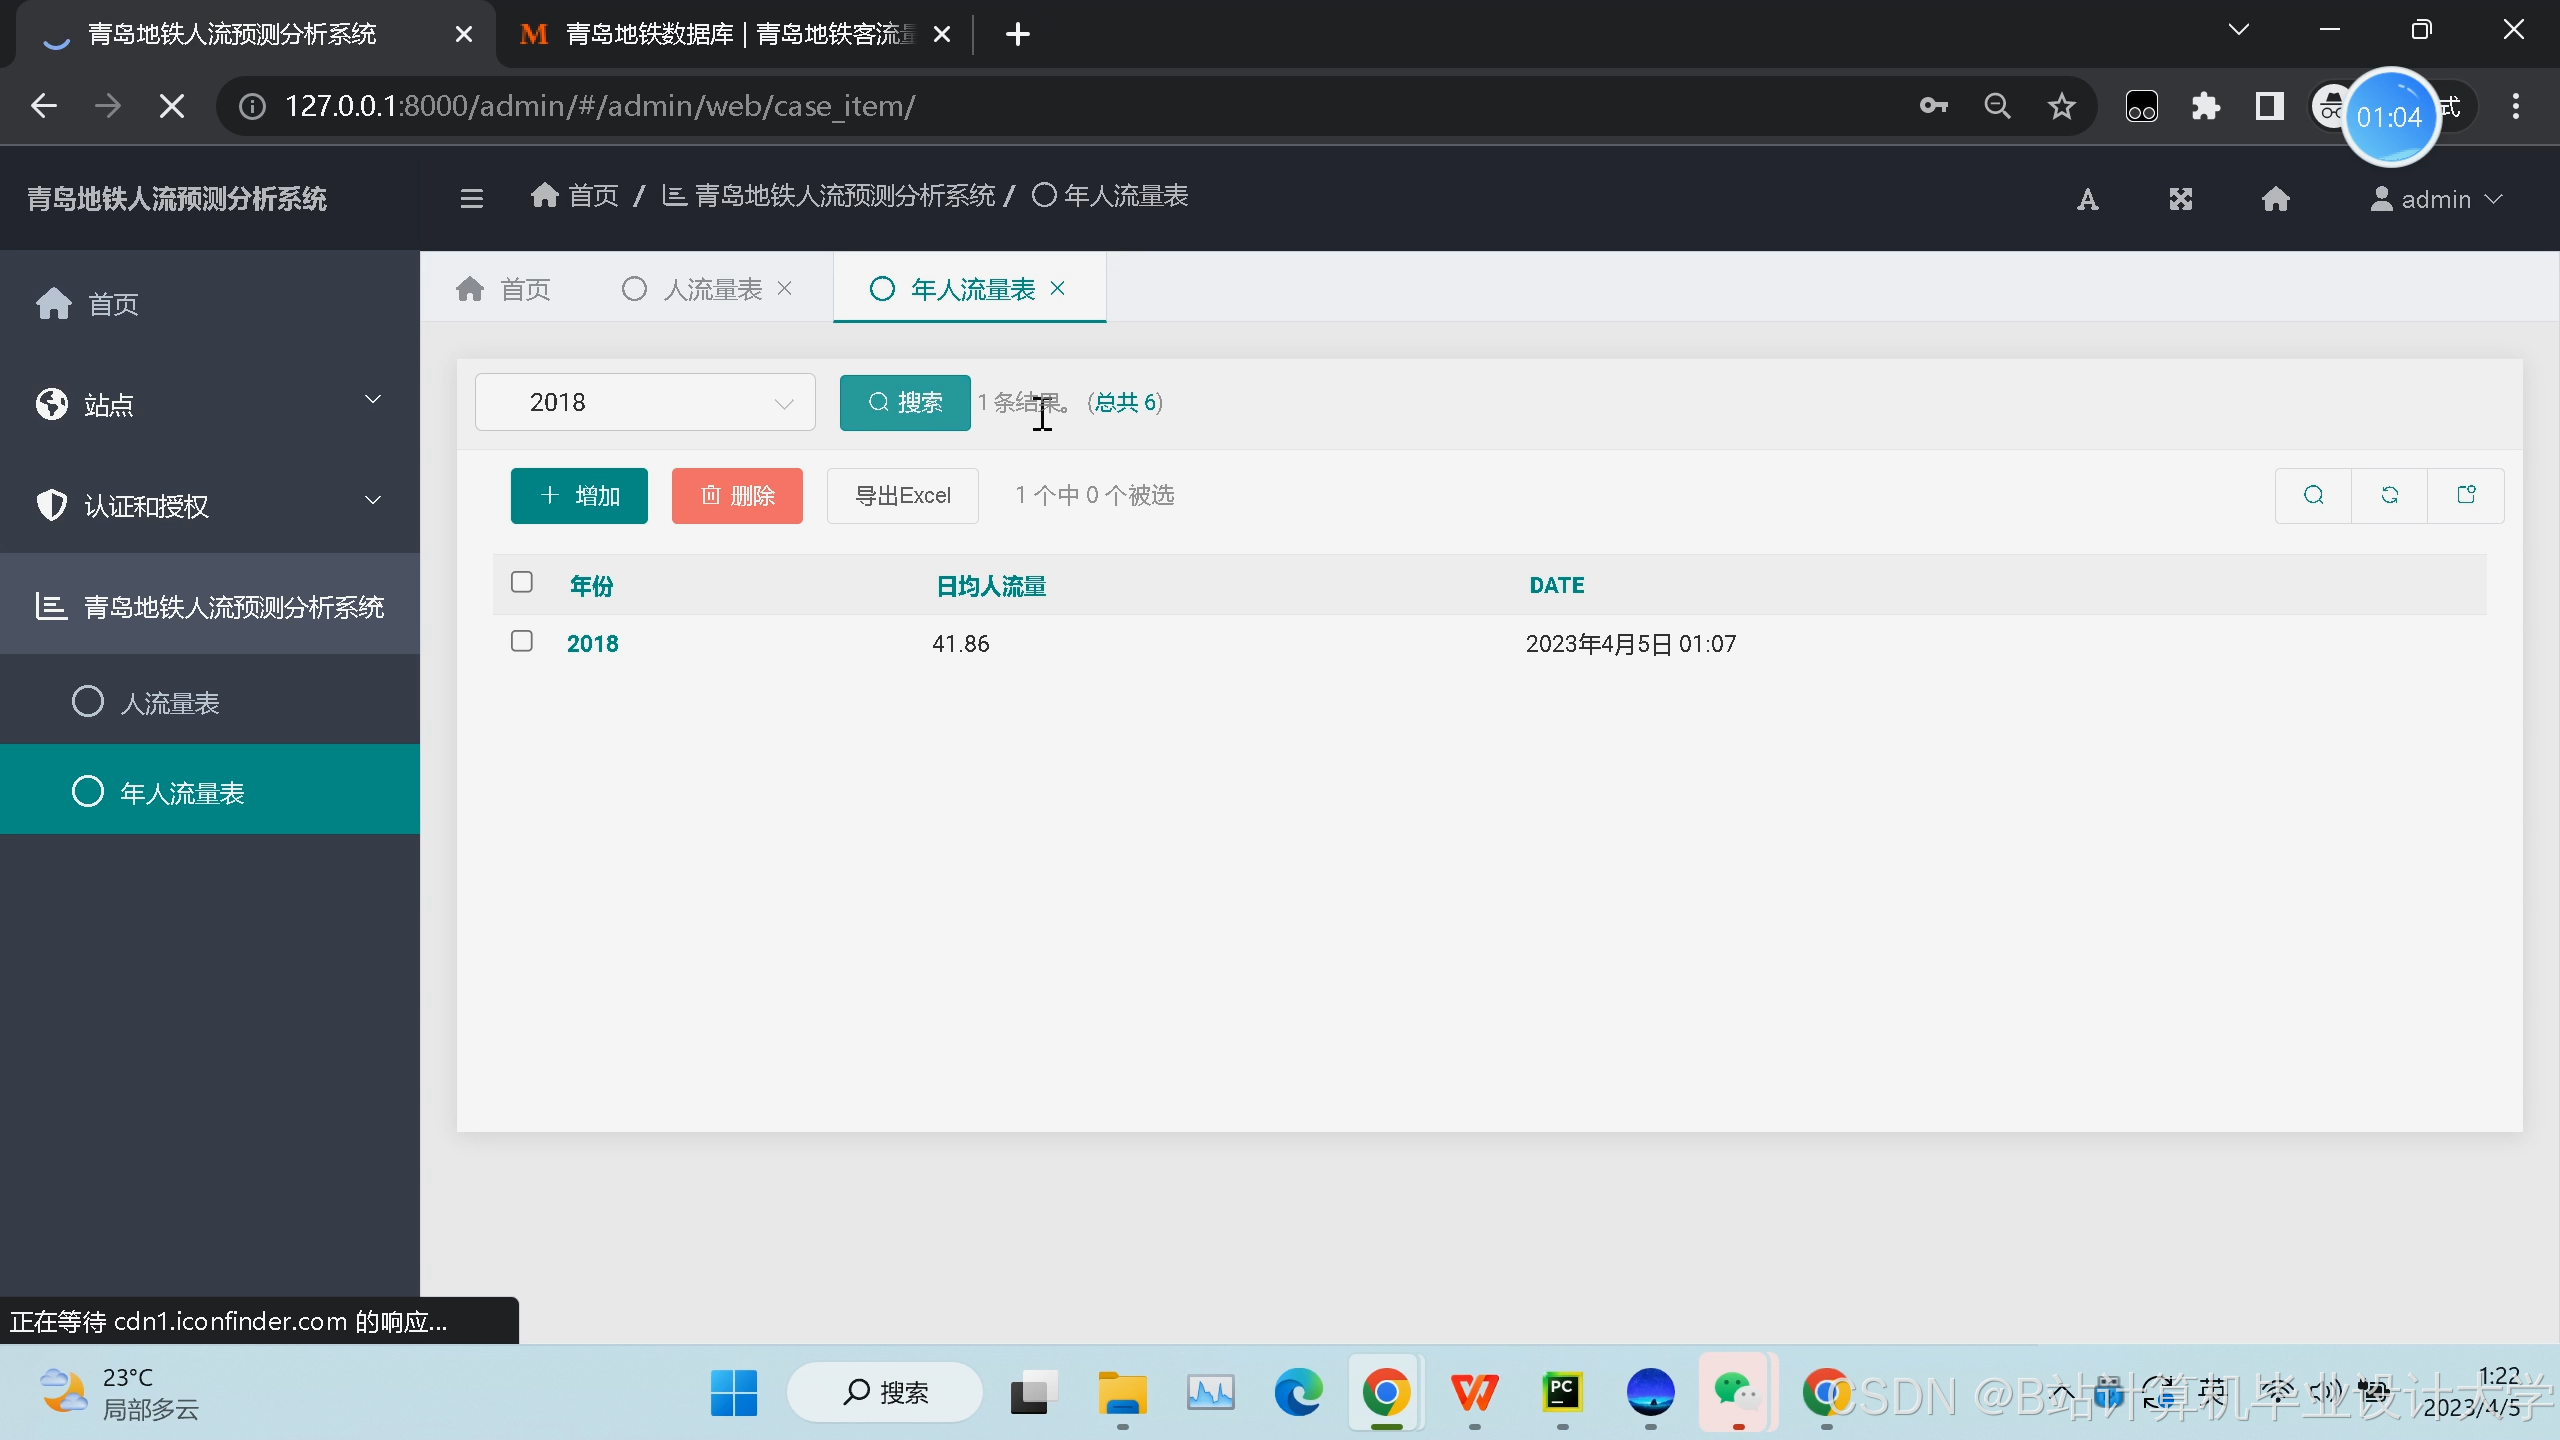The width and height of the screenshot is (2560, 1440).
Task: Open the table search icon button
Action: coord(2314,496)
